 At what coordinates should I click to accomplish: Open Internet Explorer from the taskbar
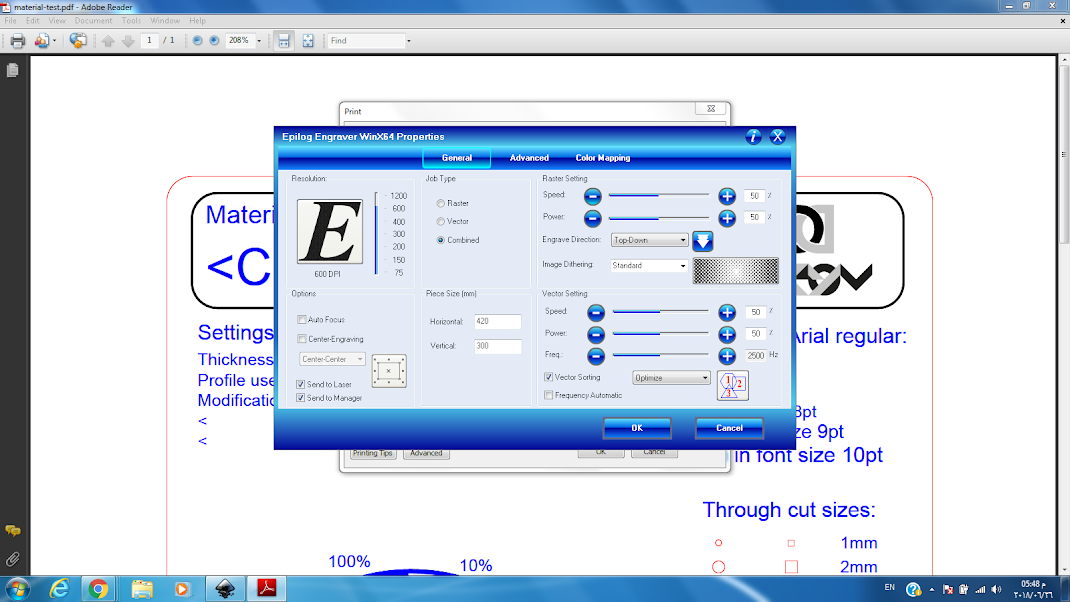point(59,588)
